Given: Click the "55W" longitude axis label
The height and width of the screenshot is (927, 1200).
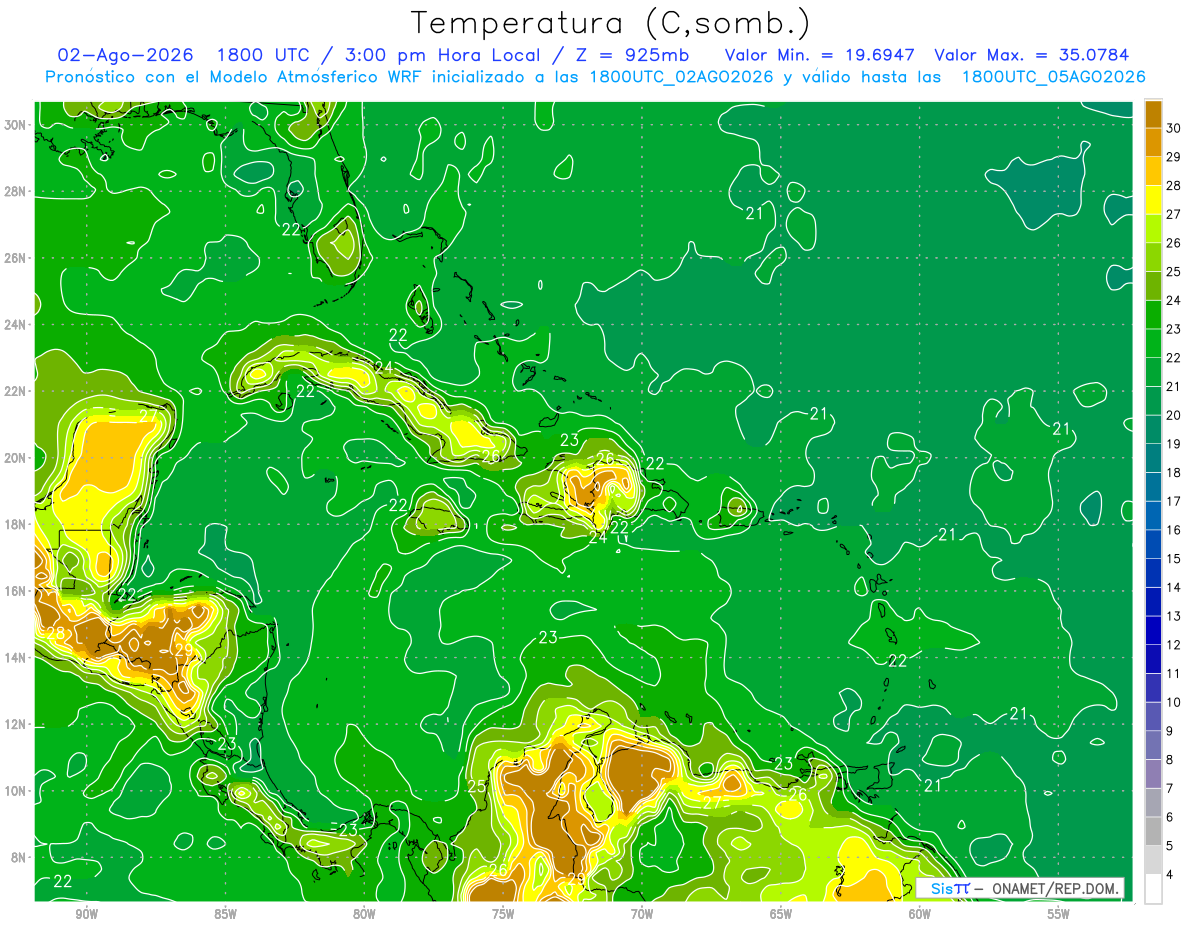Looking at the screenshot, I should coord(1059,914).
